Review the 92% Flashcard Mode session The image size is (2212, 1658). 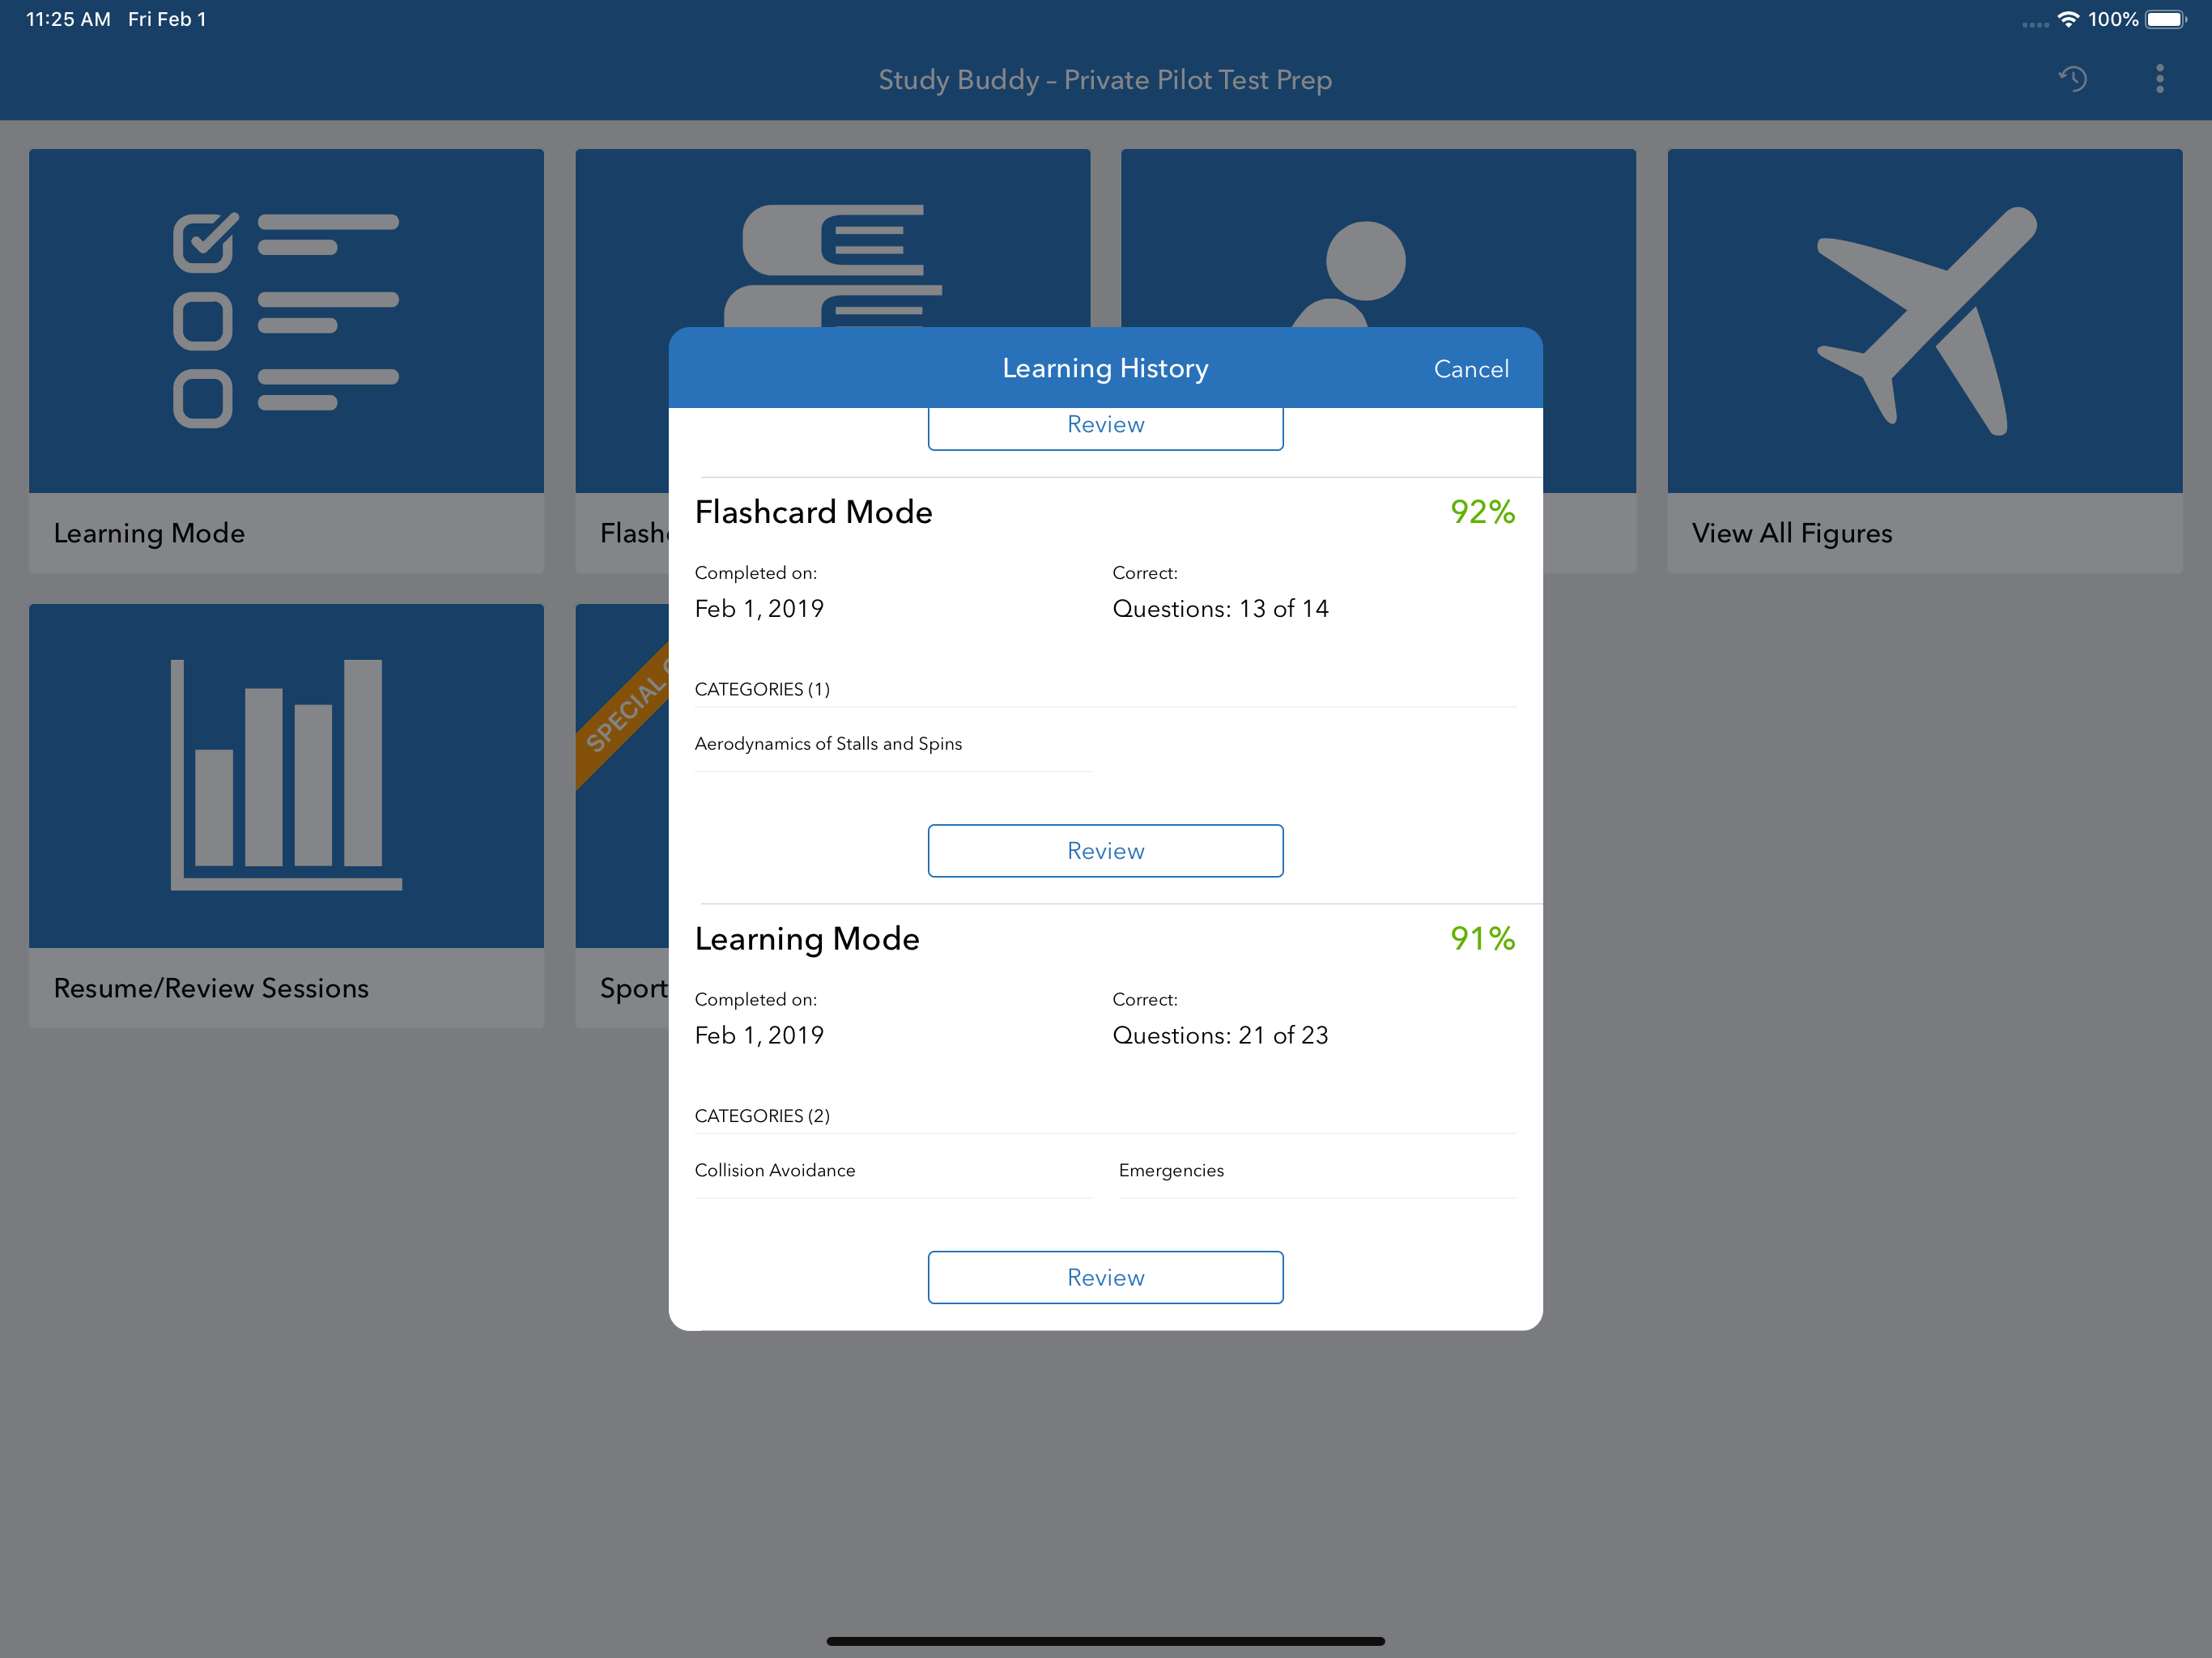(1105, 851)
